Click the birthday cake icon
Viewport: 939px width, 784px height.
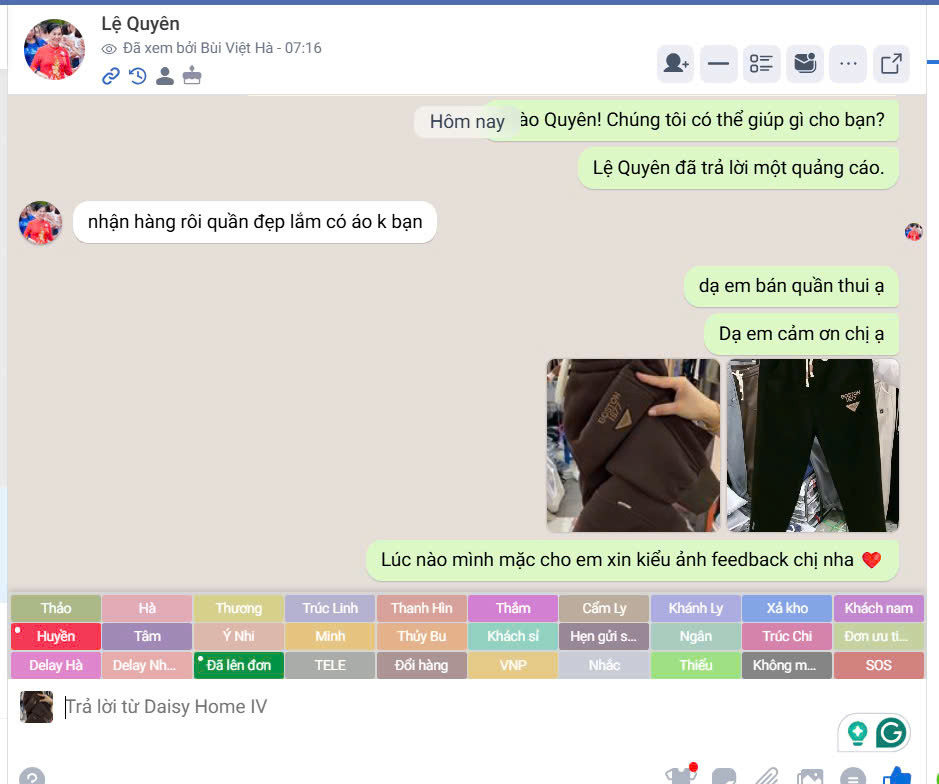coord(192,76)
